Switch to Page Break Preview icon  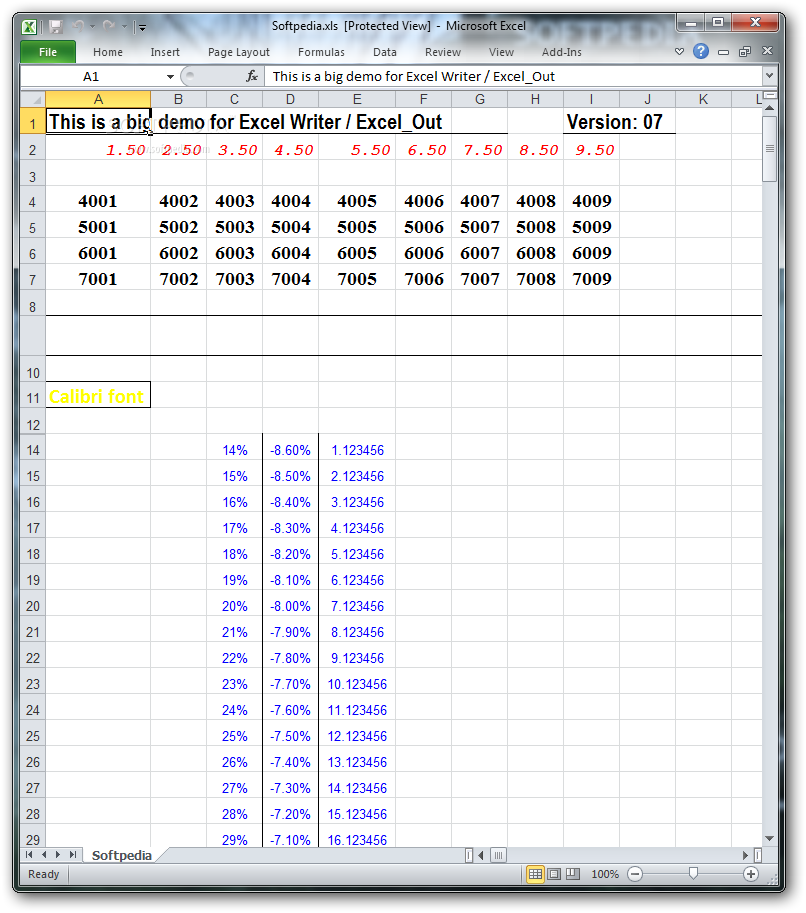573,874
